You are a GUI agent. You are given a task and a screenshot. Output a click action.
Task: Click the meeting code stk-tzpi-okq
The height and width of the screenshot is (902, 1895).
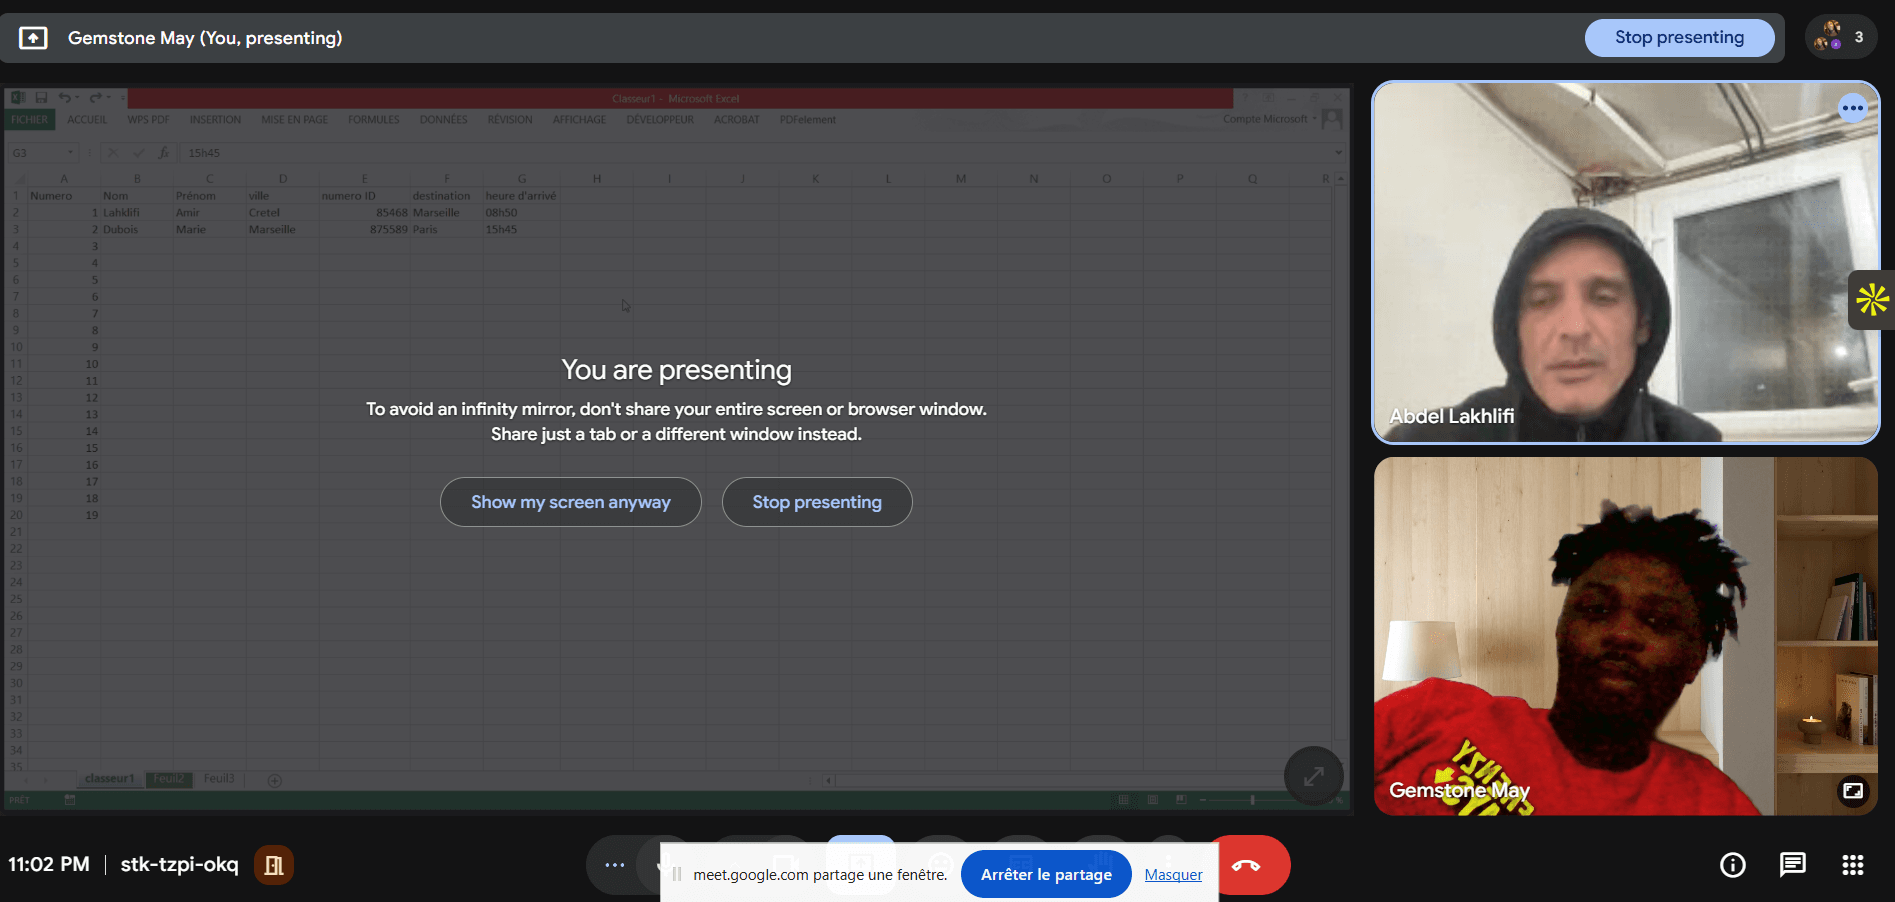point(180,864)
